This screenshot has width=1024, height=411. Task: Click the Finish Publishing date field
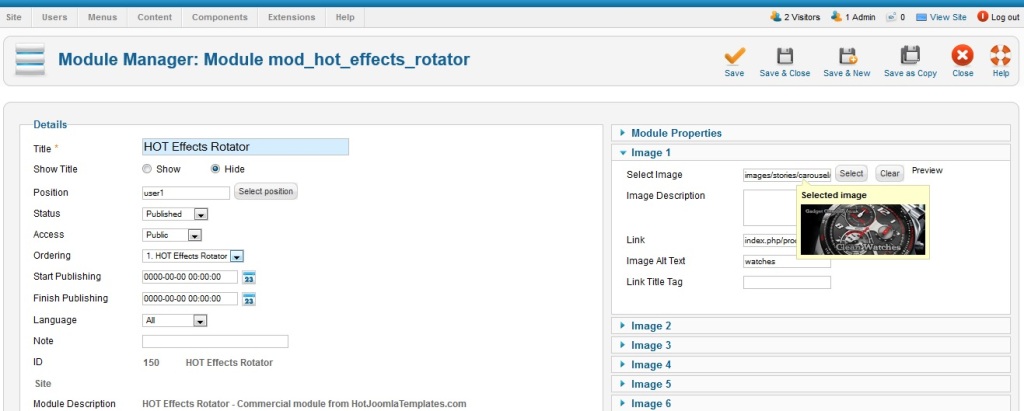(x=190, y=299)
